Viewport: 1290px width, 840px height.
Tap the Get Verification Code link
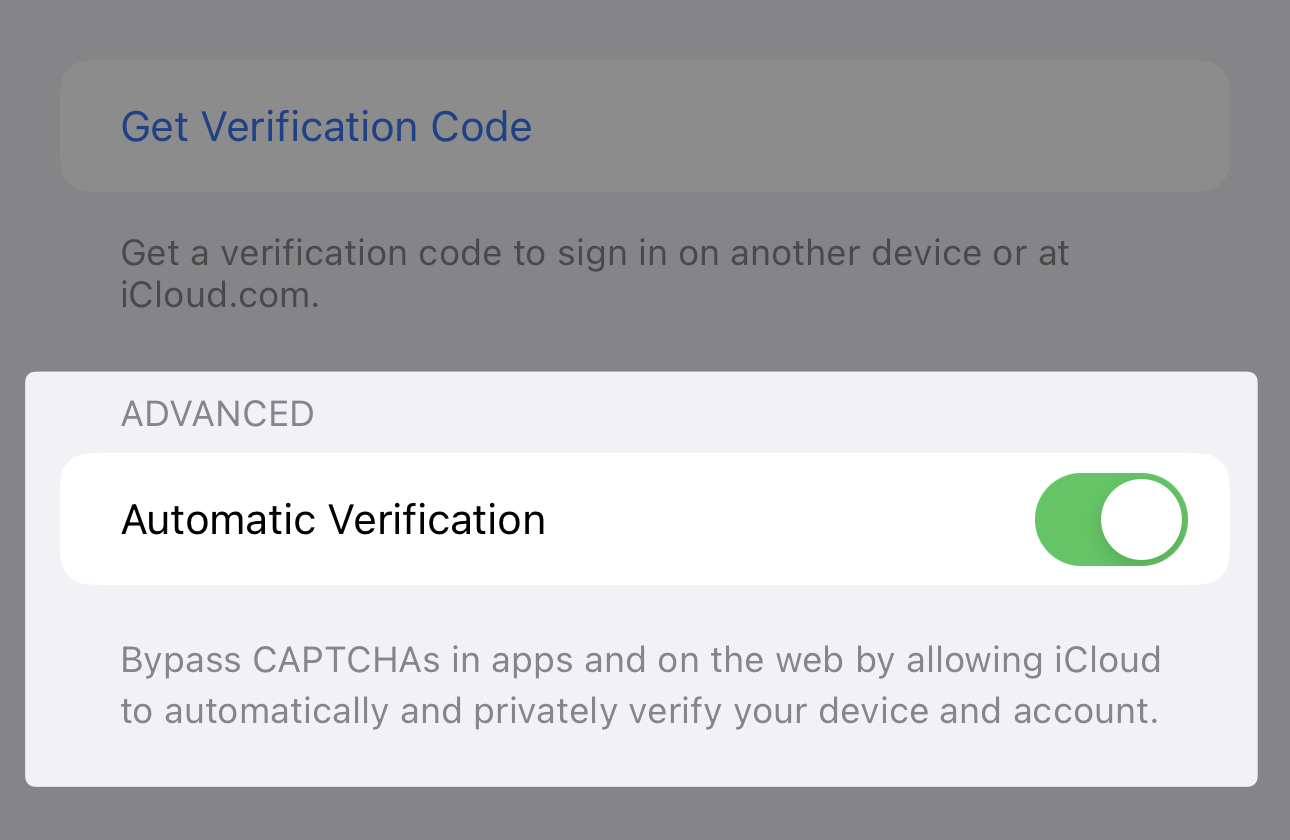click(x=326, y=127)
